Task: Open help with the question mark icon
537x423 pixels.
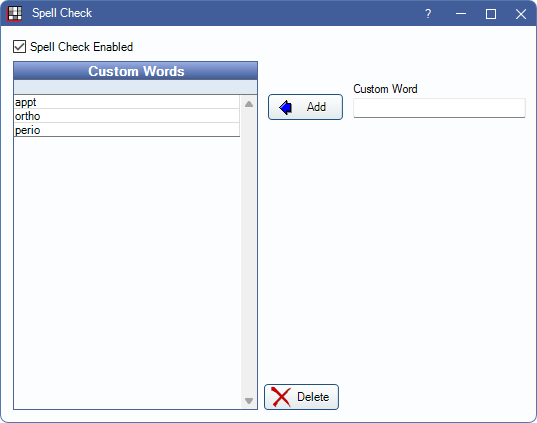Action: click(428, 14)
